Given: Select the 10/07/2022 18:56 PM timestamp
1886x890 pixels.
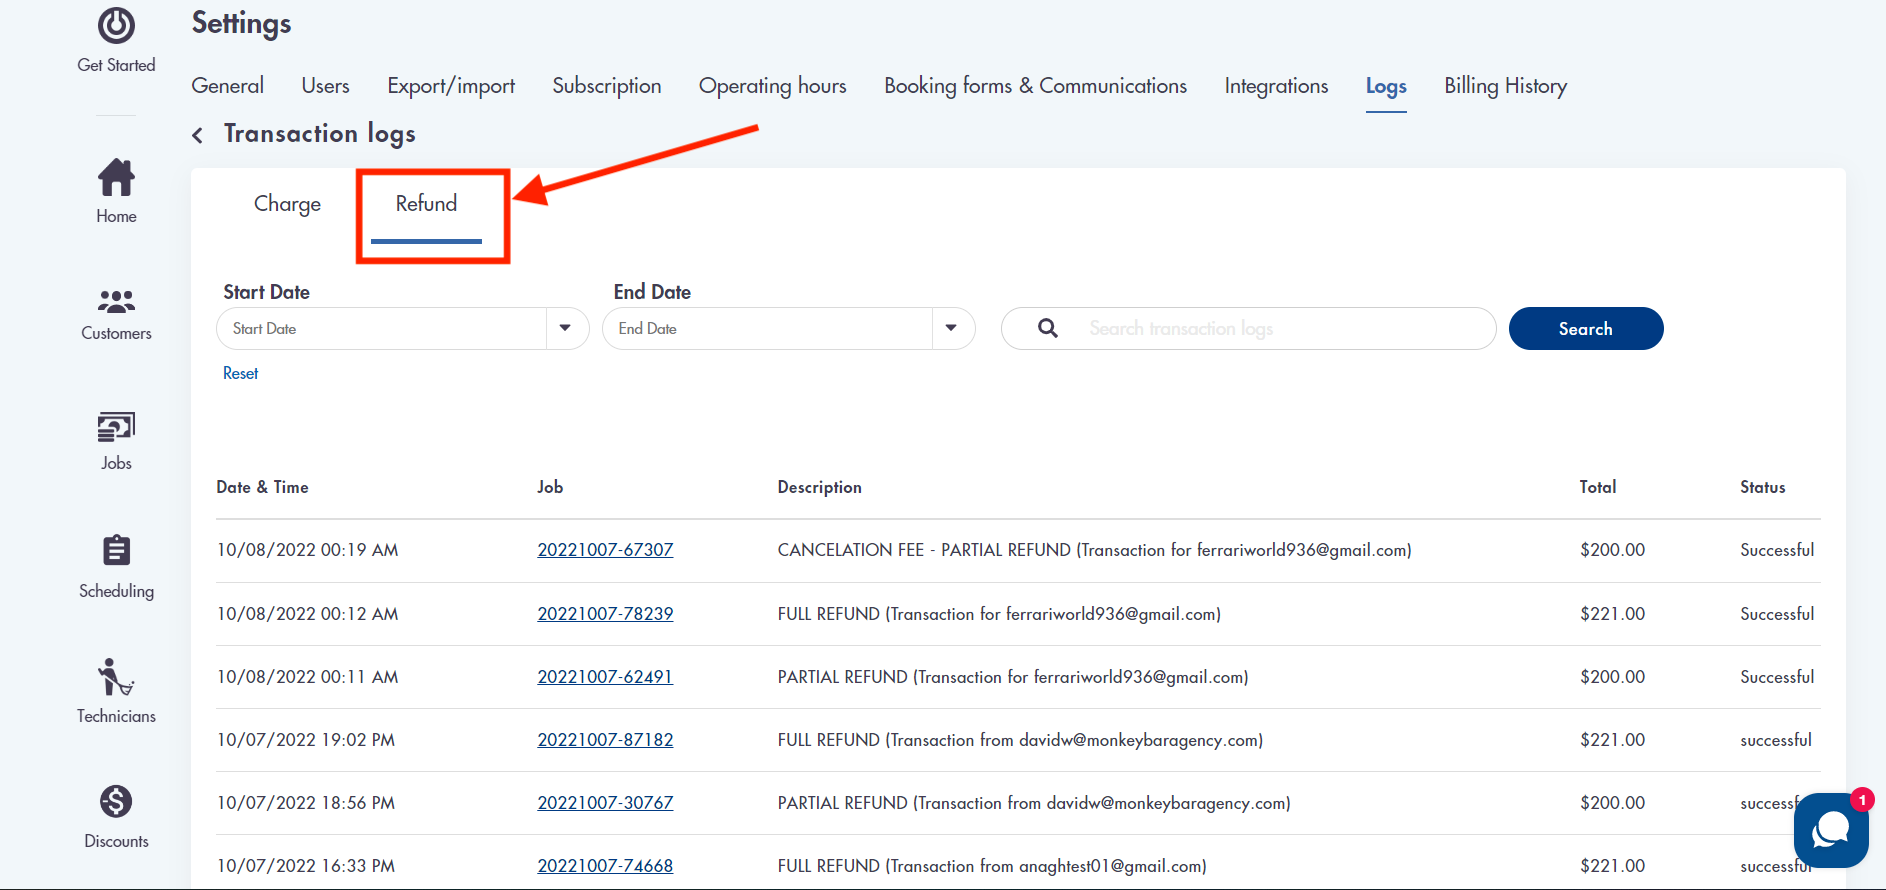Looking at the screenshot, I should click(305, 803).
